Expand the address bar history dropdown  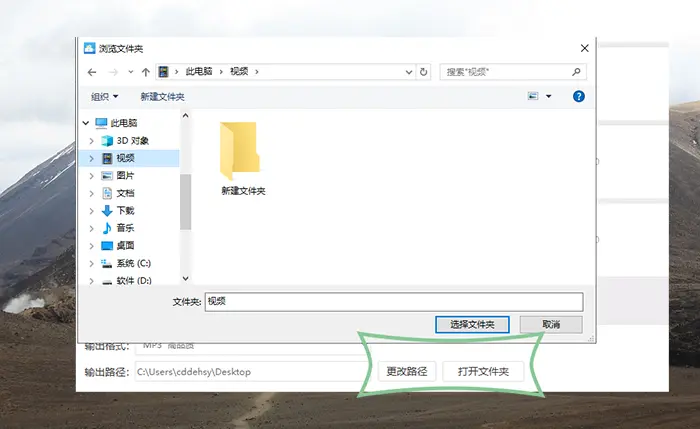408,72
